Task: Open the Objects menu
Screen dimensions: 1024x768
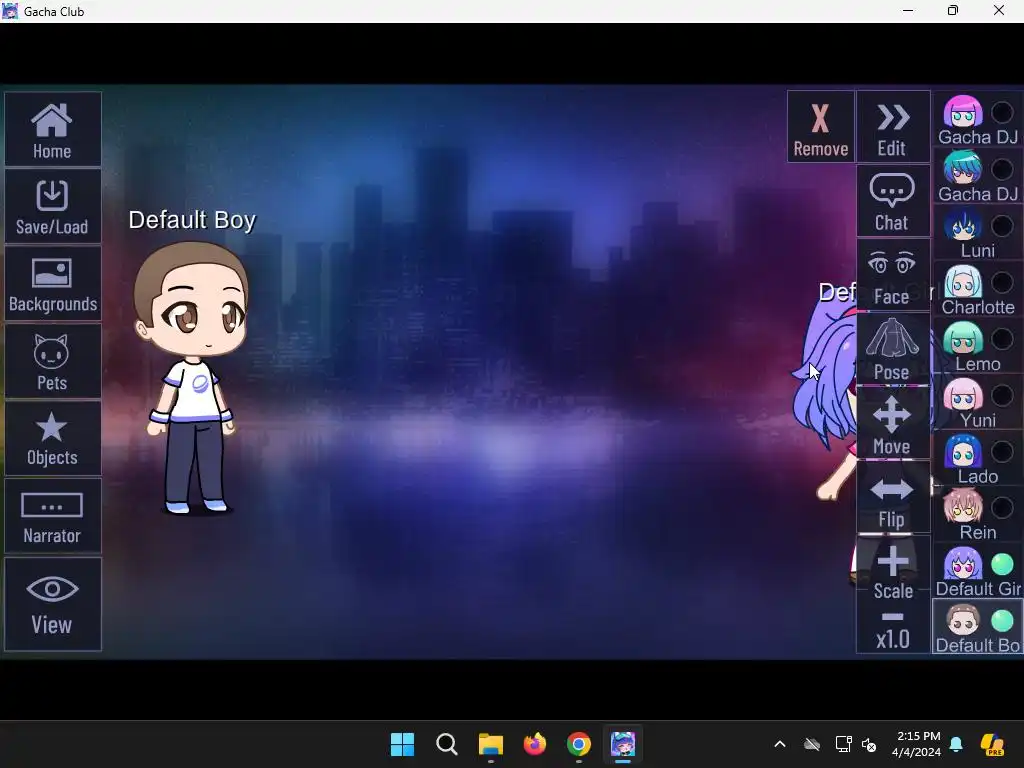Action: tap(52, 438)
